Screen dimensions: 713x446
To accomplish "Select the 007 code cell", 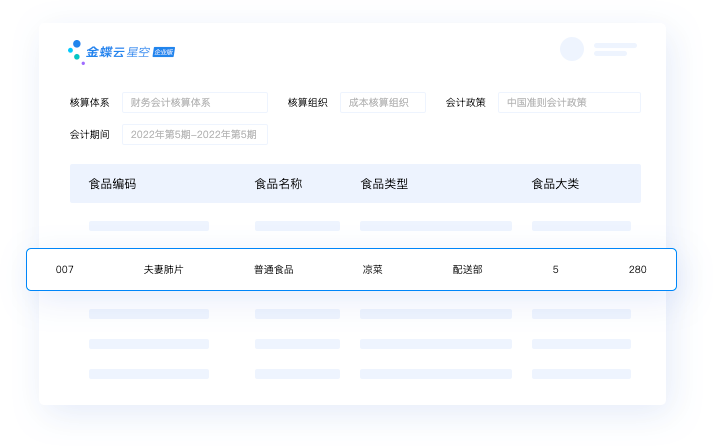I will point(65,270).
